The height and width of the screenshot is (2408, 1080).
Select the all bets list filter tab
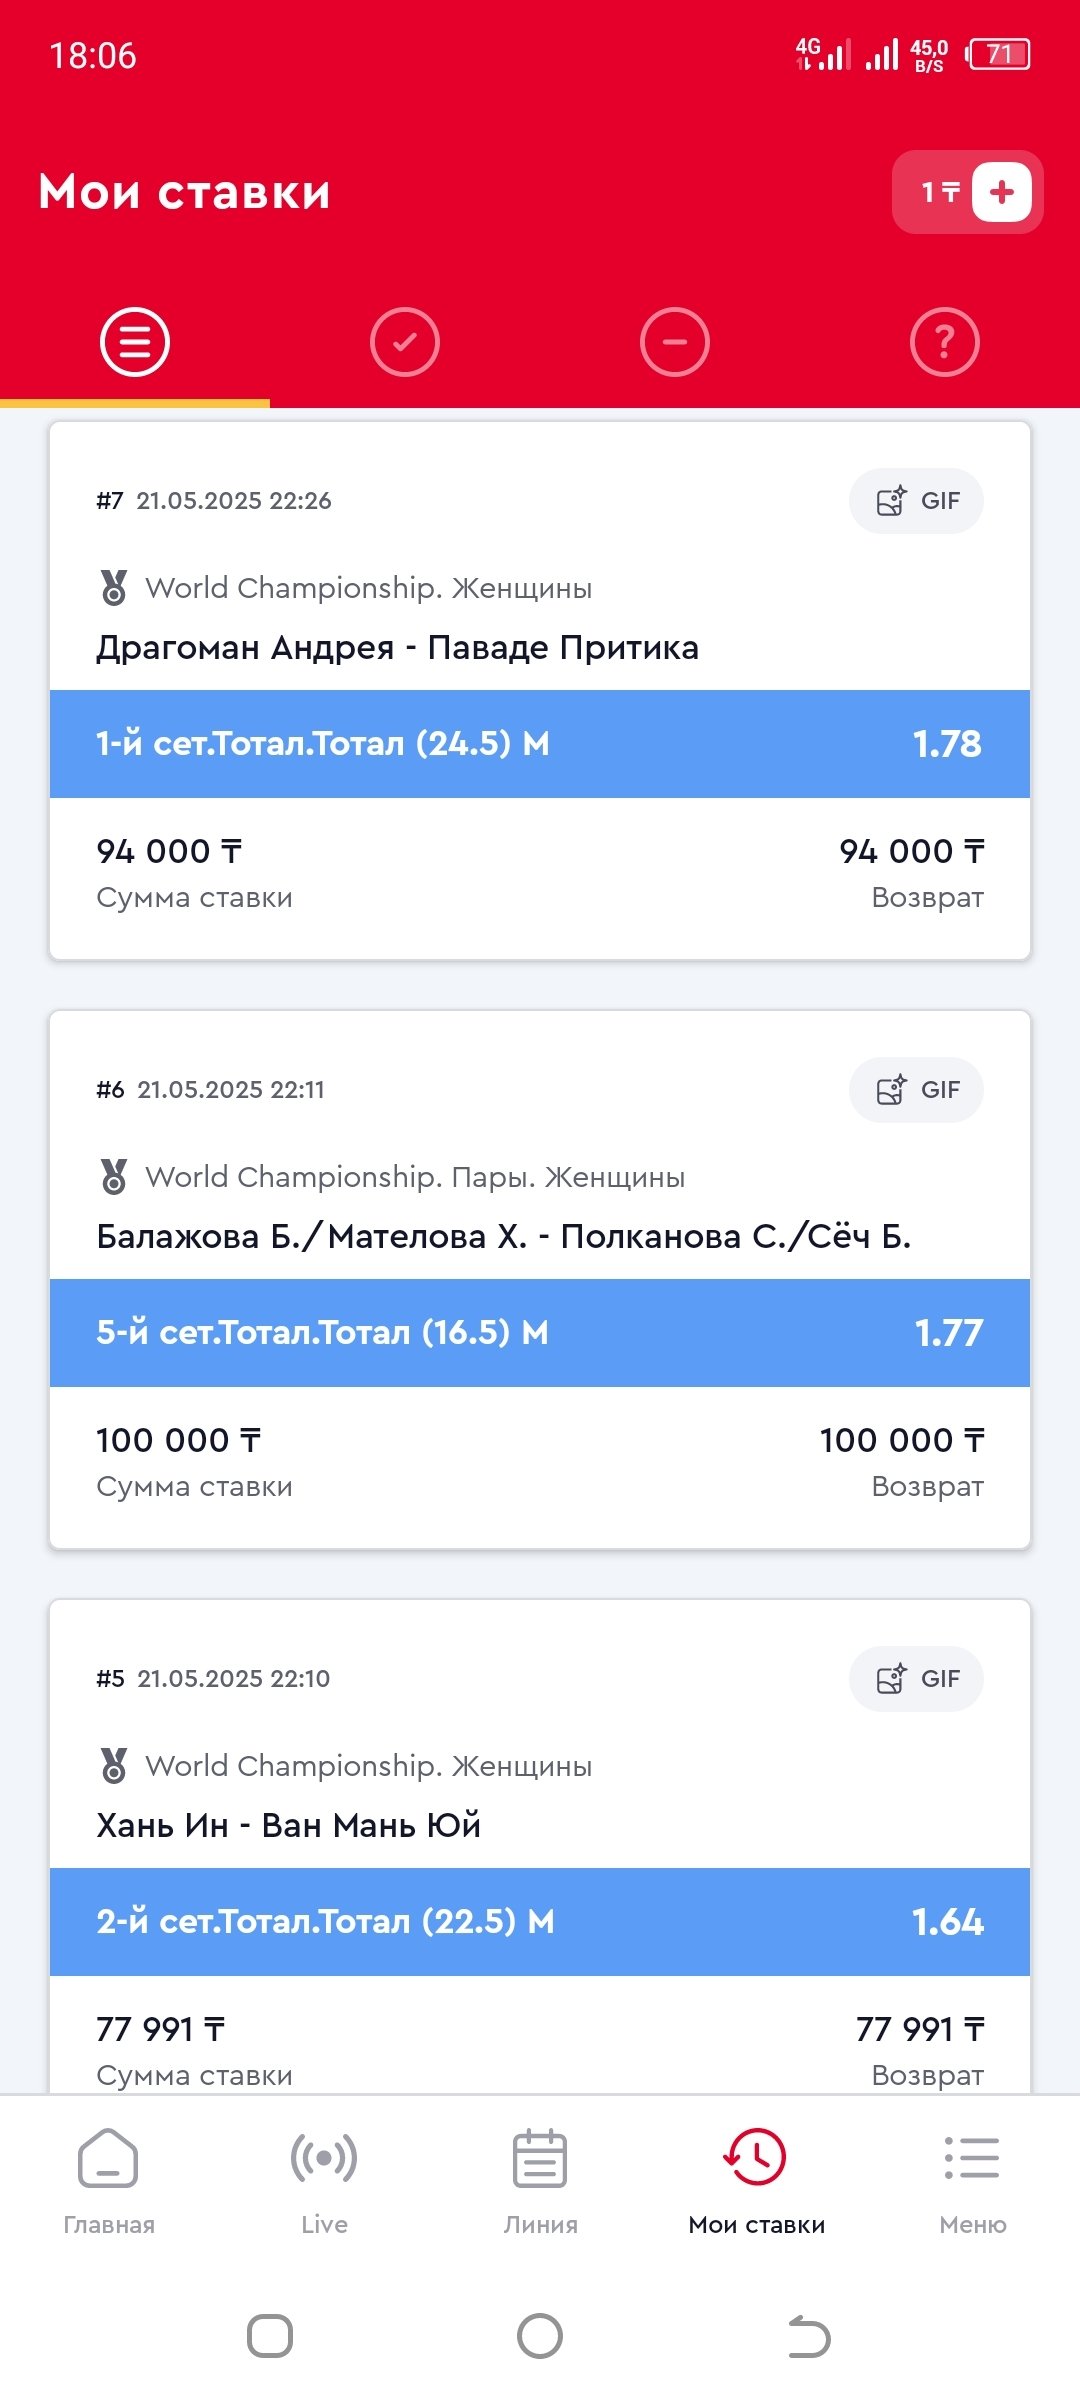135,342
